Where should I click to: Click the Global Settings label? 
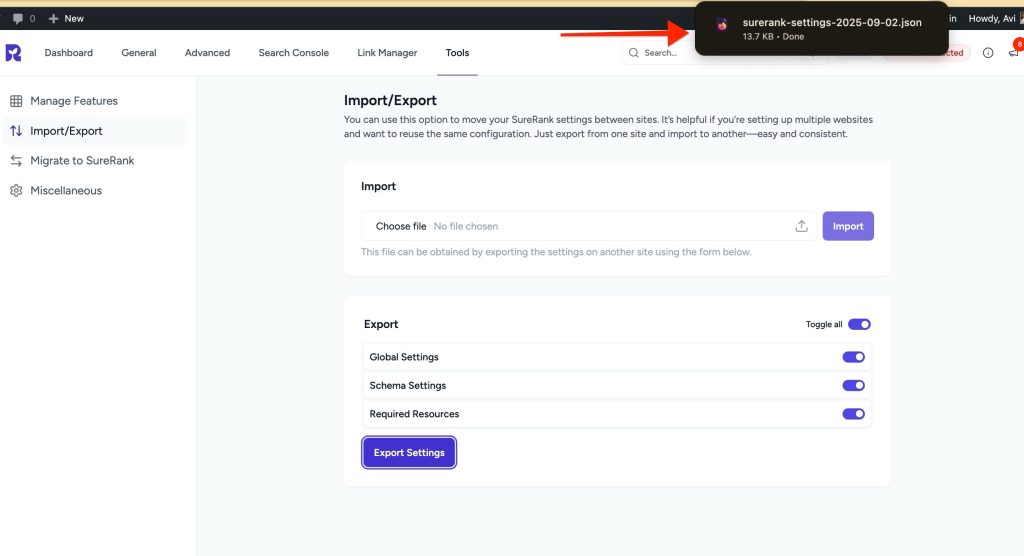(404, 357)
